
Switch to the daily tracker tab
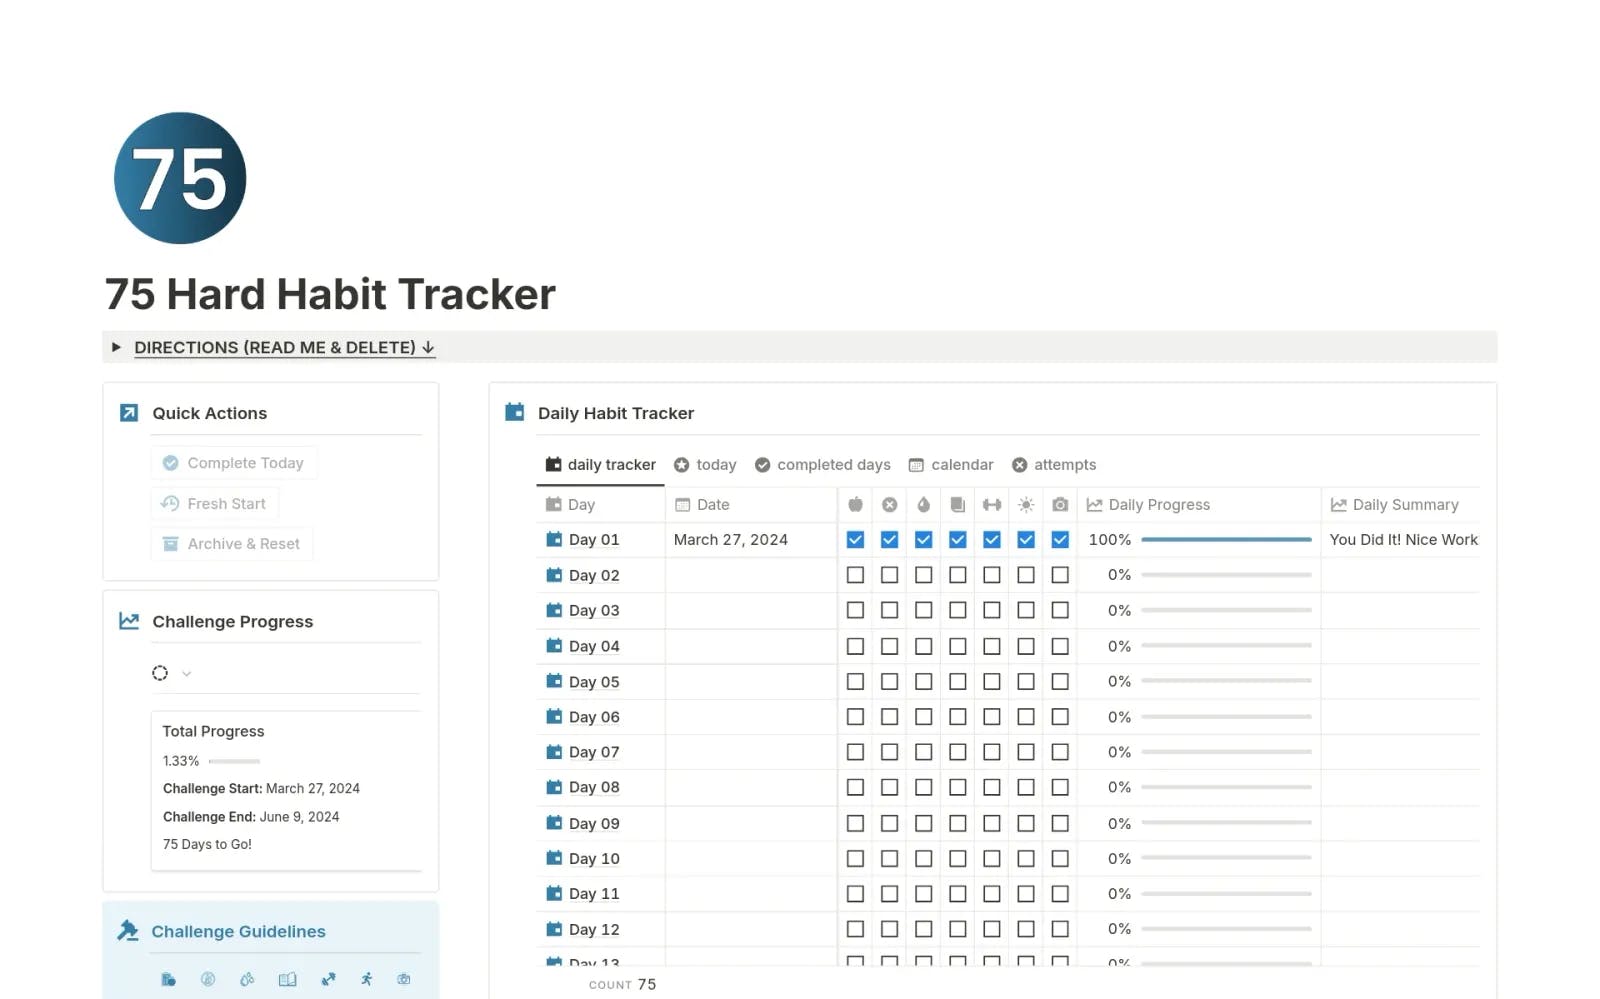[x=600, y=465]
